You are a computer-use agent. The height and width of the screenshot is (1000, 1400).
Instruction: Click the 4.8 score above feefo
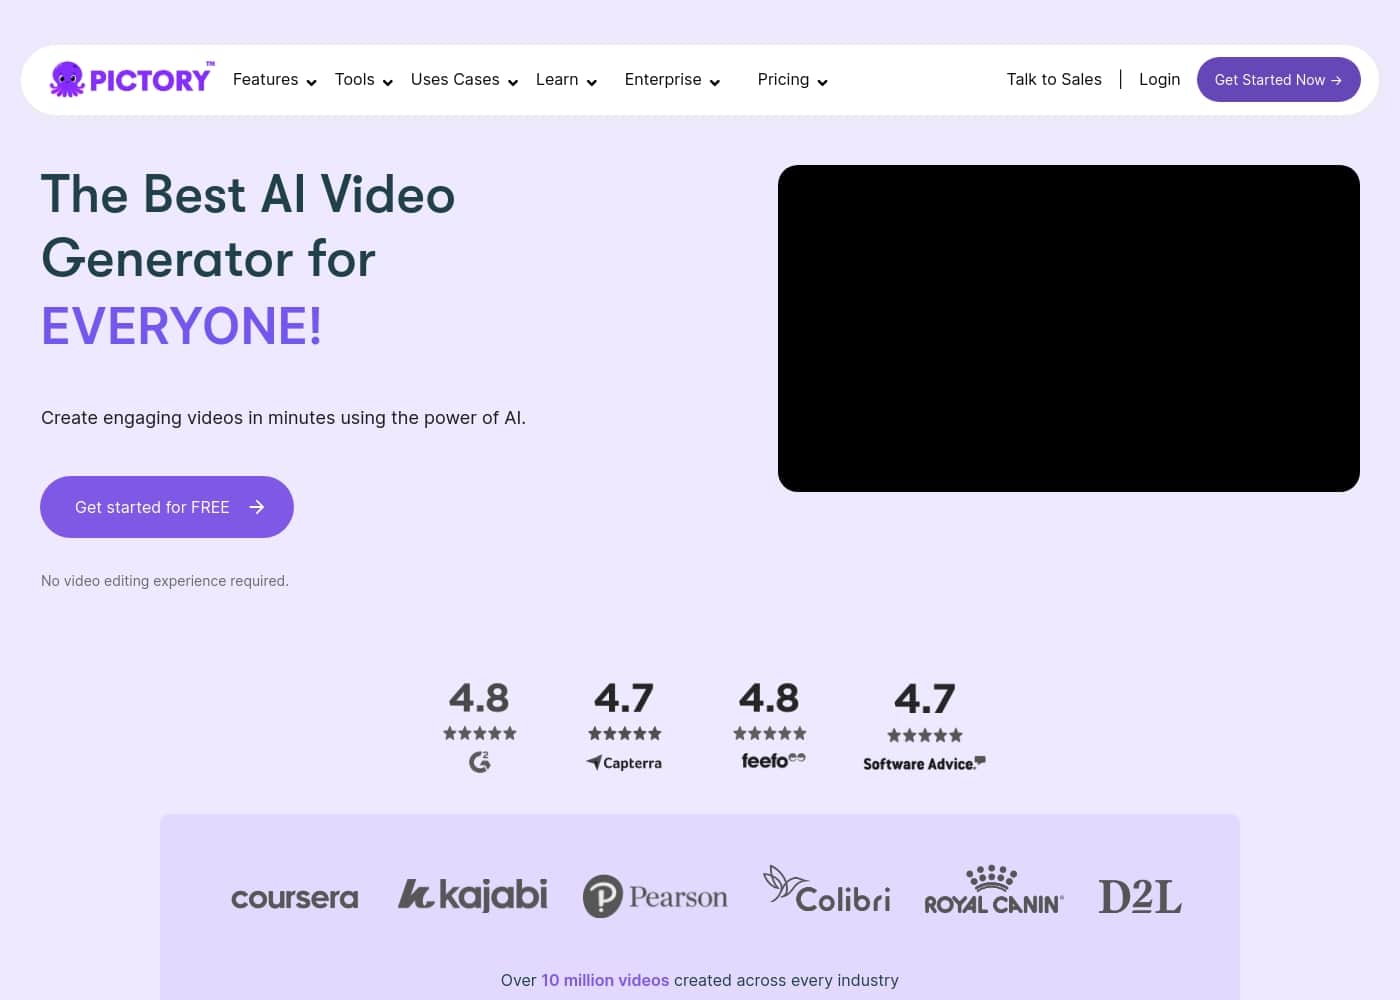pyautogui.click(x=769, y=697)
